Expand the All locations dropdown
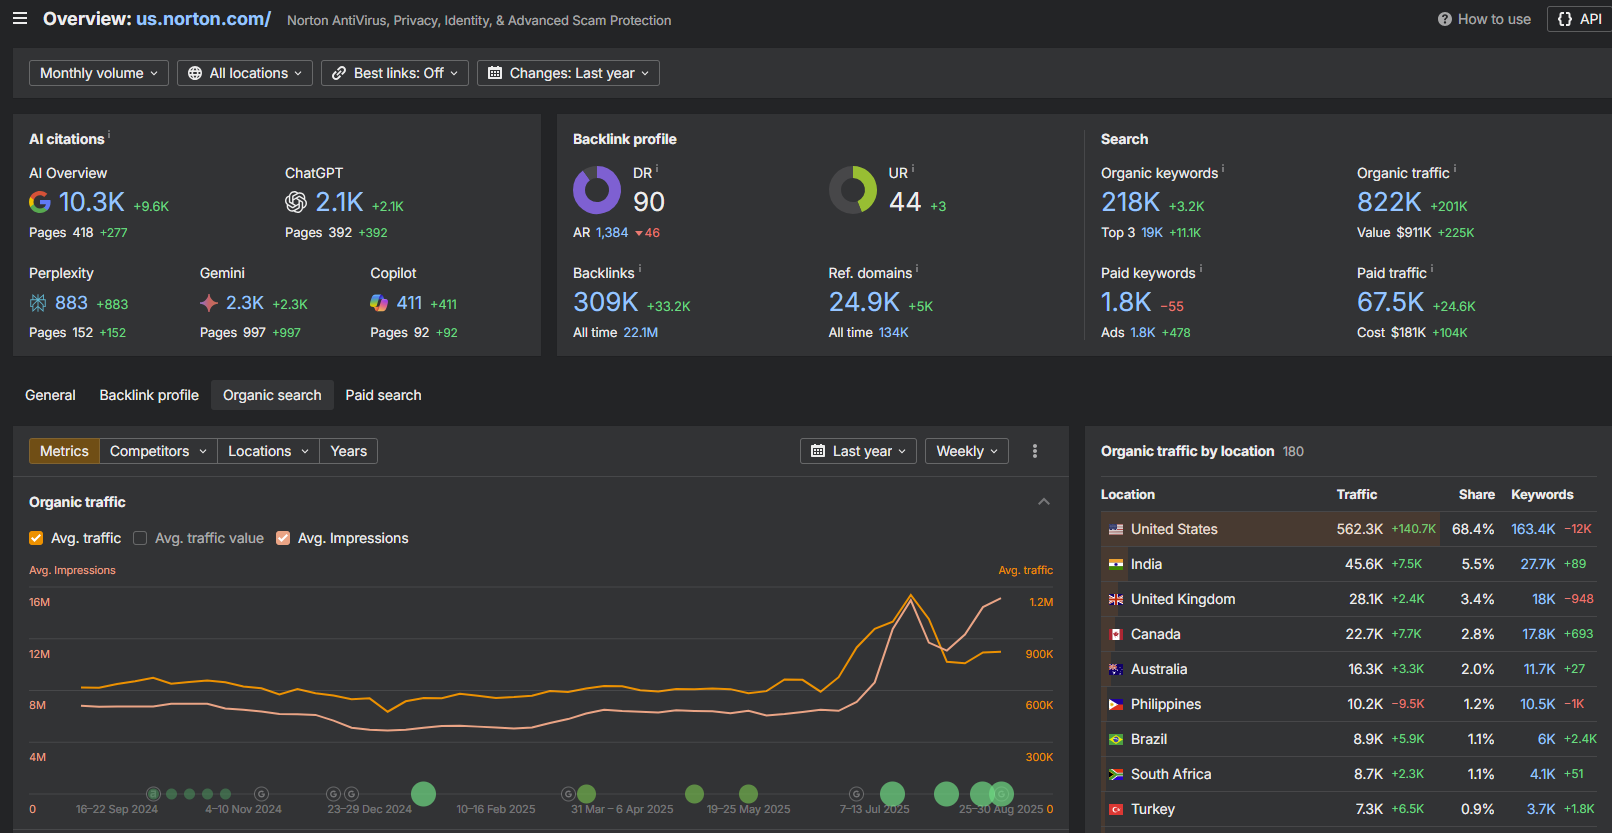Image resolution: width=1612 pixels, height=833 pixels. (245, 73)
